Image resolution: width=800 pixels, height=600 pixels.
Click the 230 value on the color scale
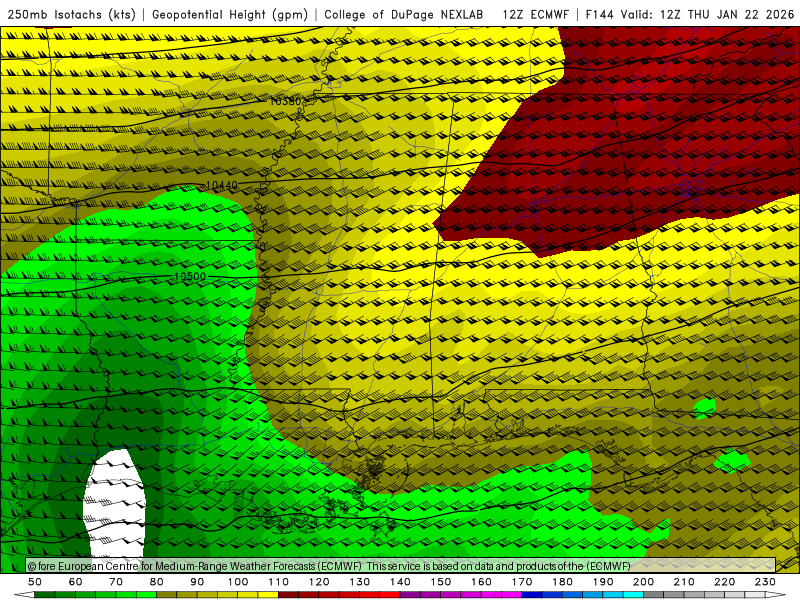[765, 582]
